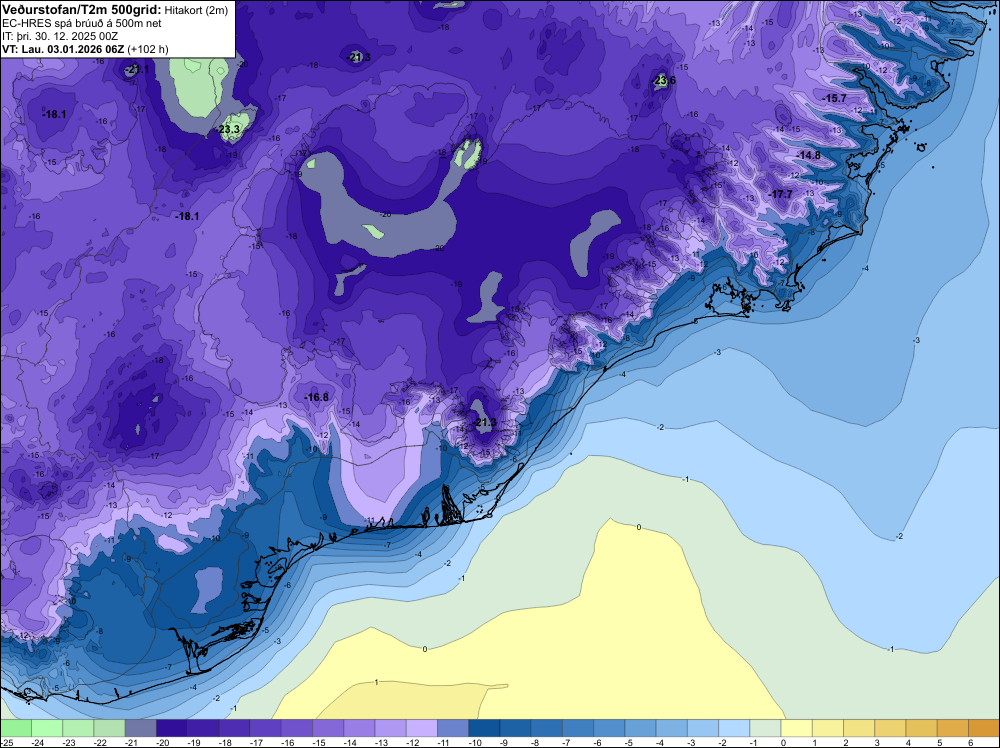
Task: Click orange legend swatch between 5 and 6
Action: tap(953, 728)
